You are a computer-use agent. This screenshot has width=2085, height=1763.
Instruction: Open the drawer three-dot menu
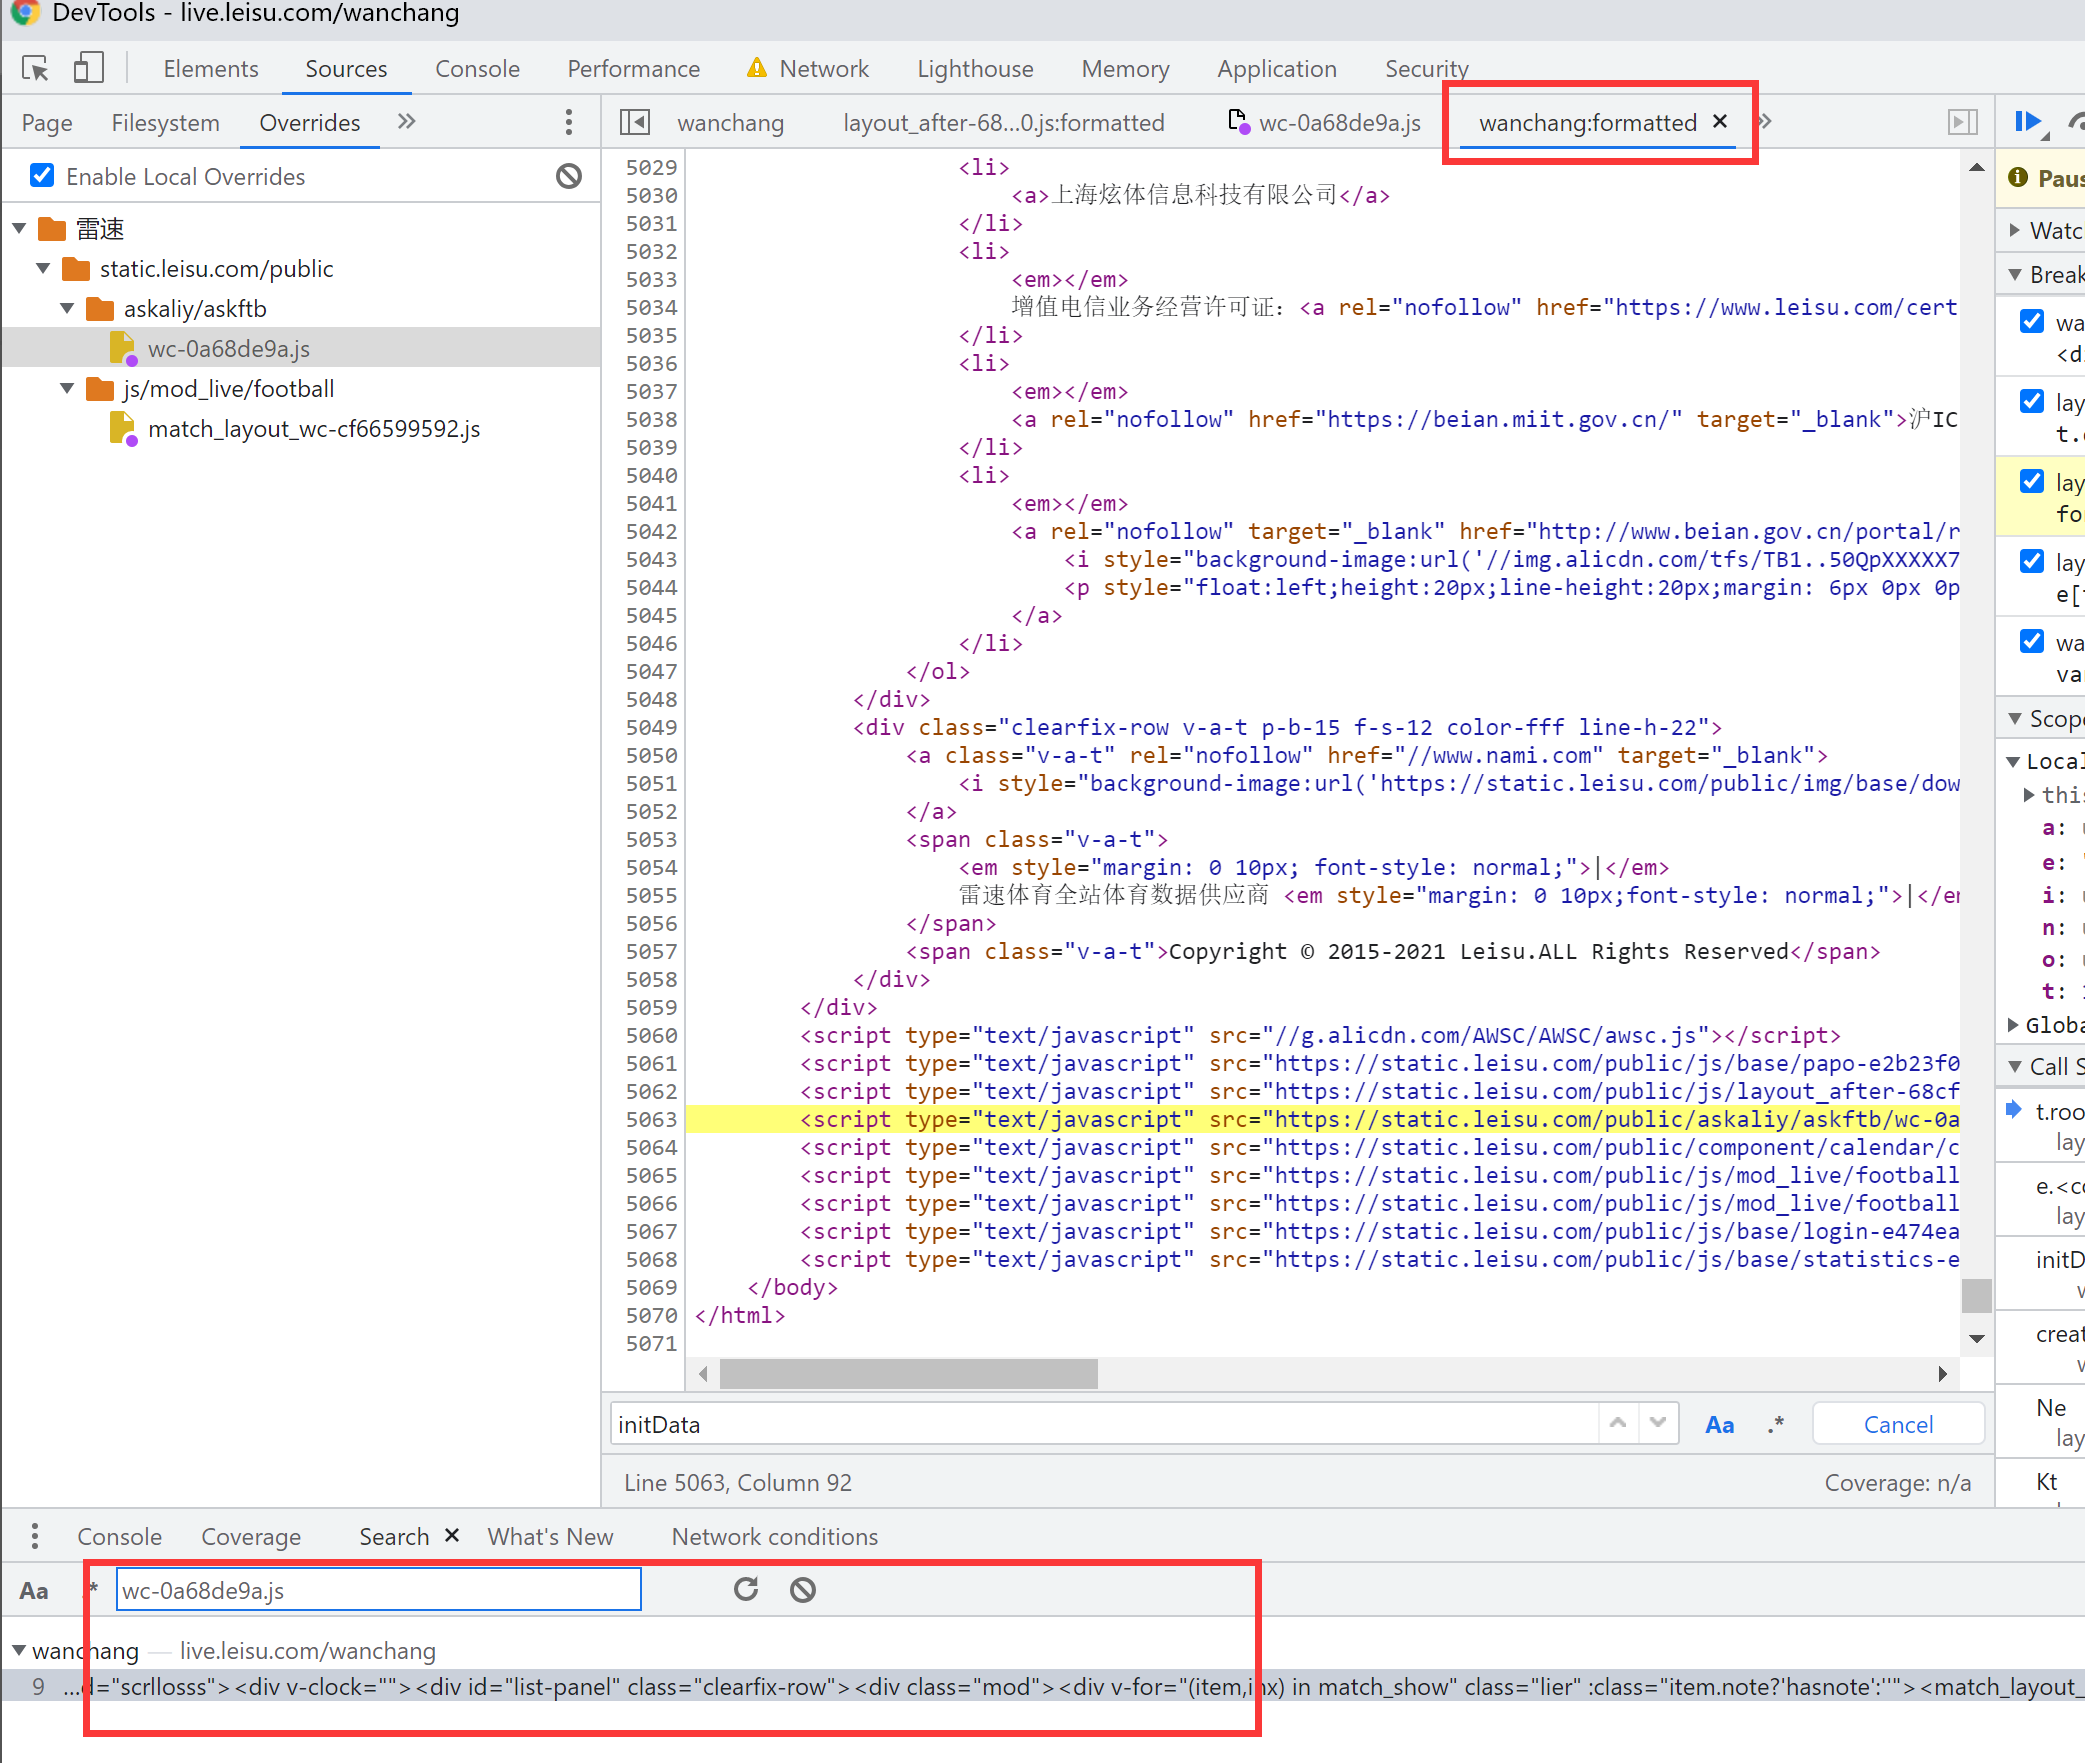(35, 1535)
